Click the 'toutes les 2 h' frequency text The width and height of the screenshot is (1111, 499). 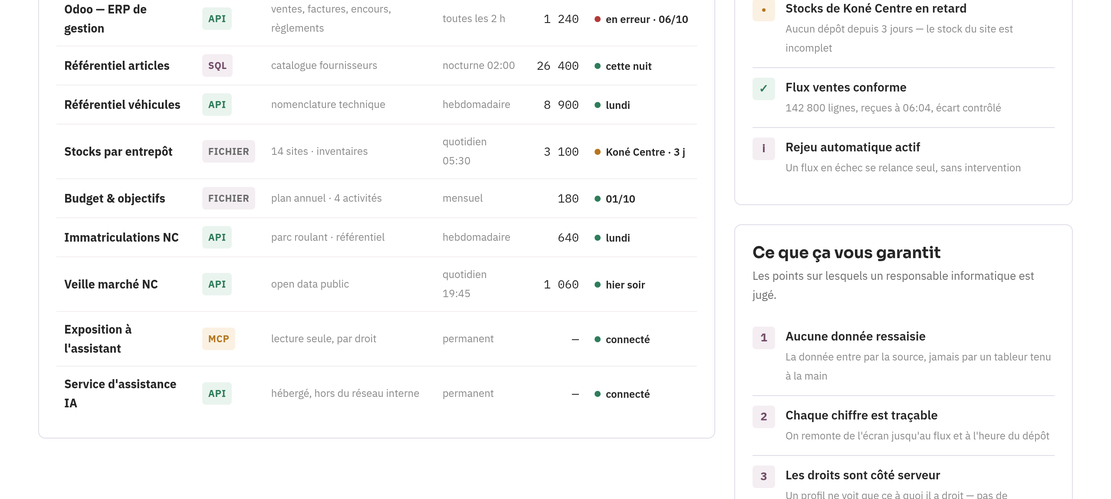tap(474, 18)
